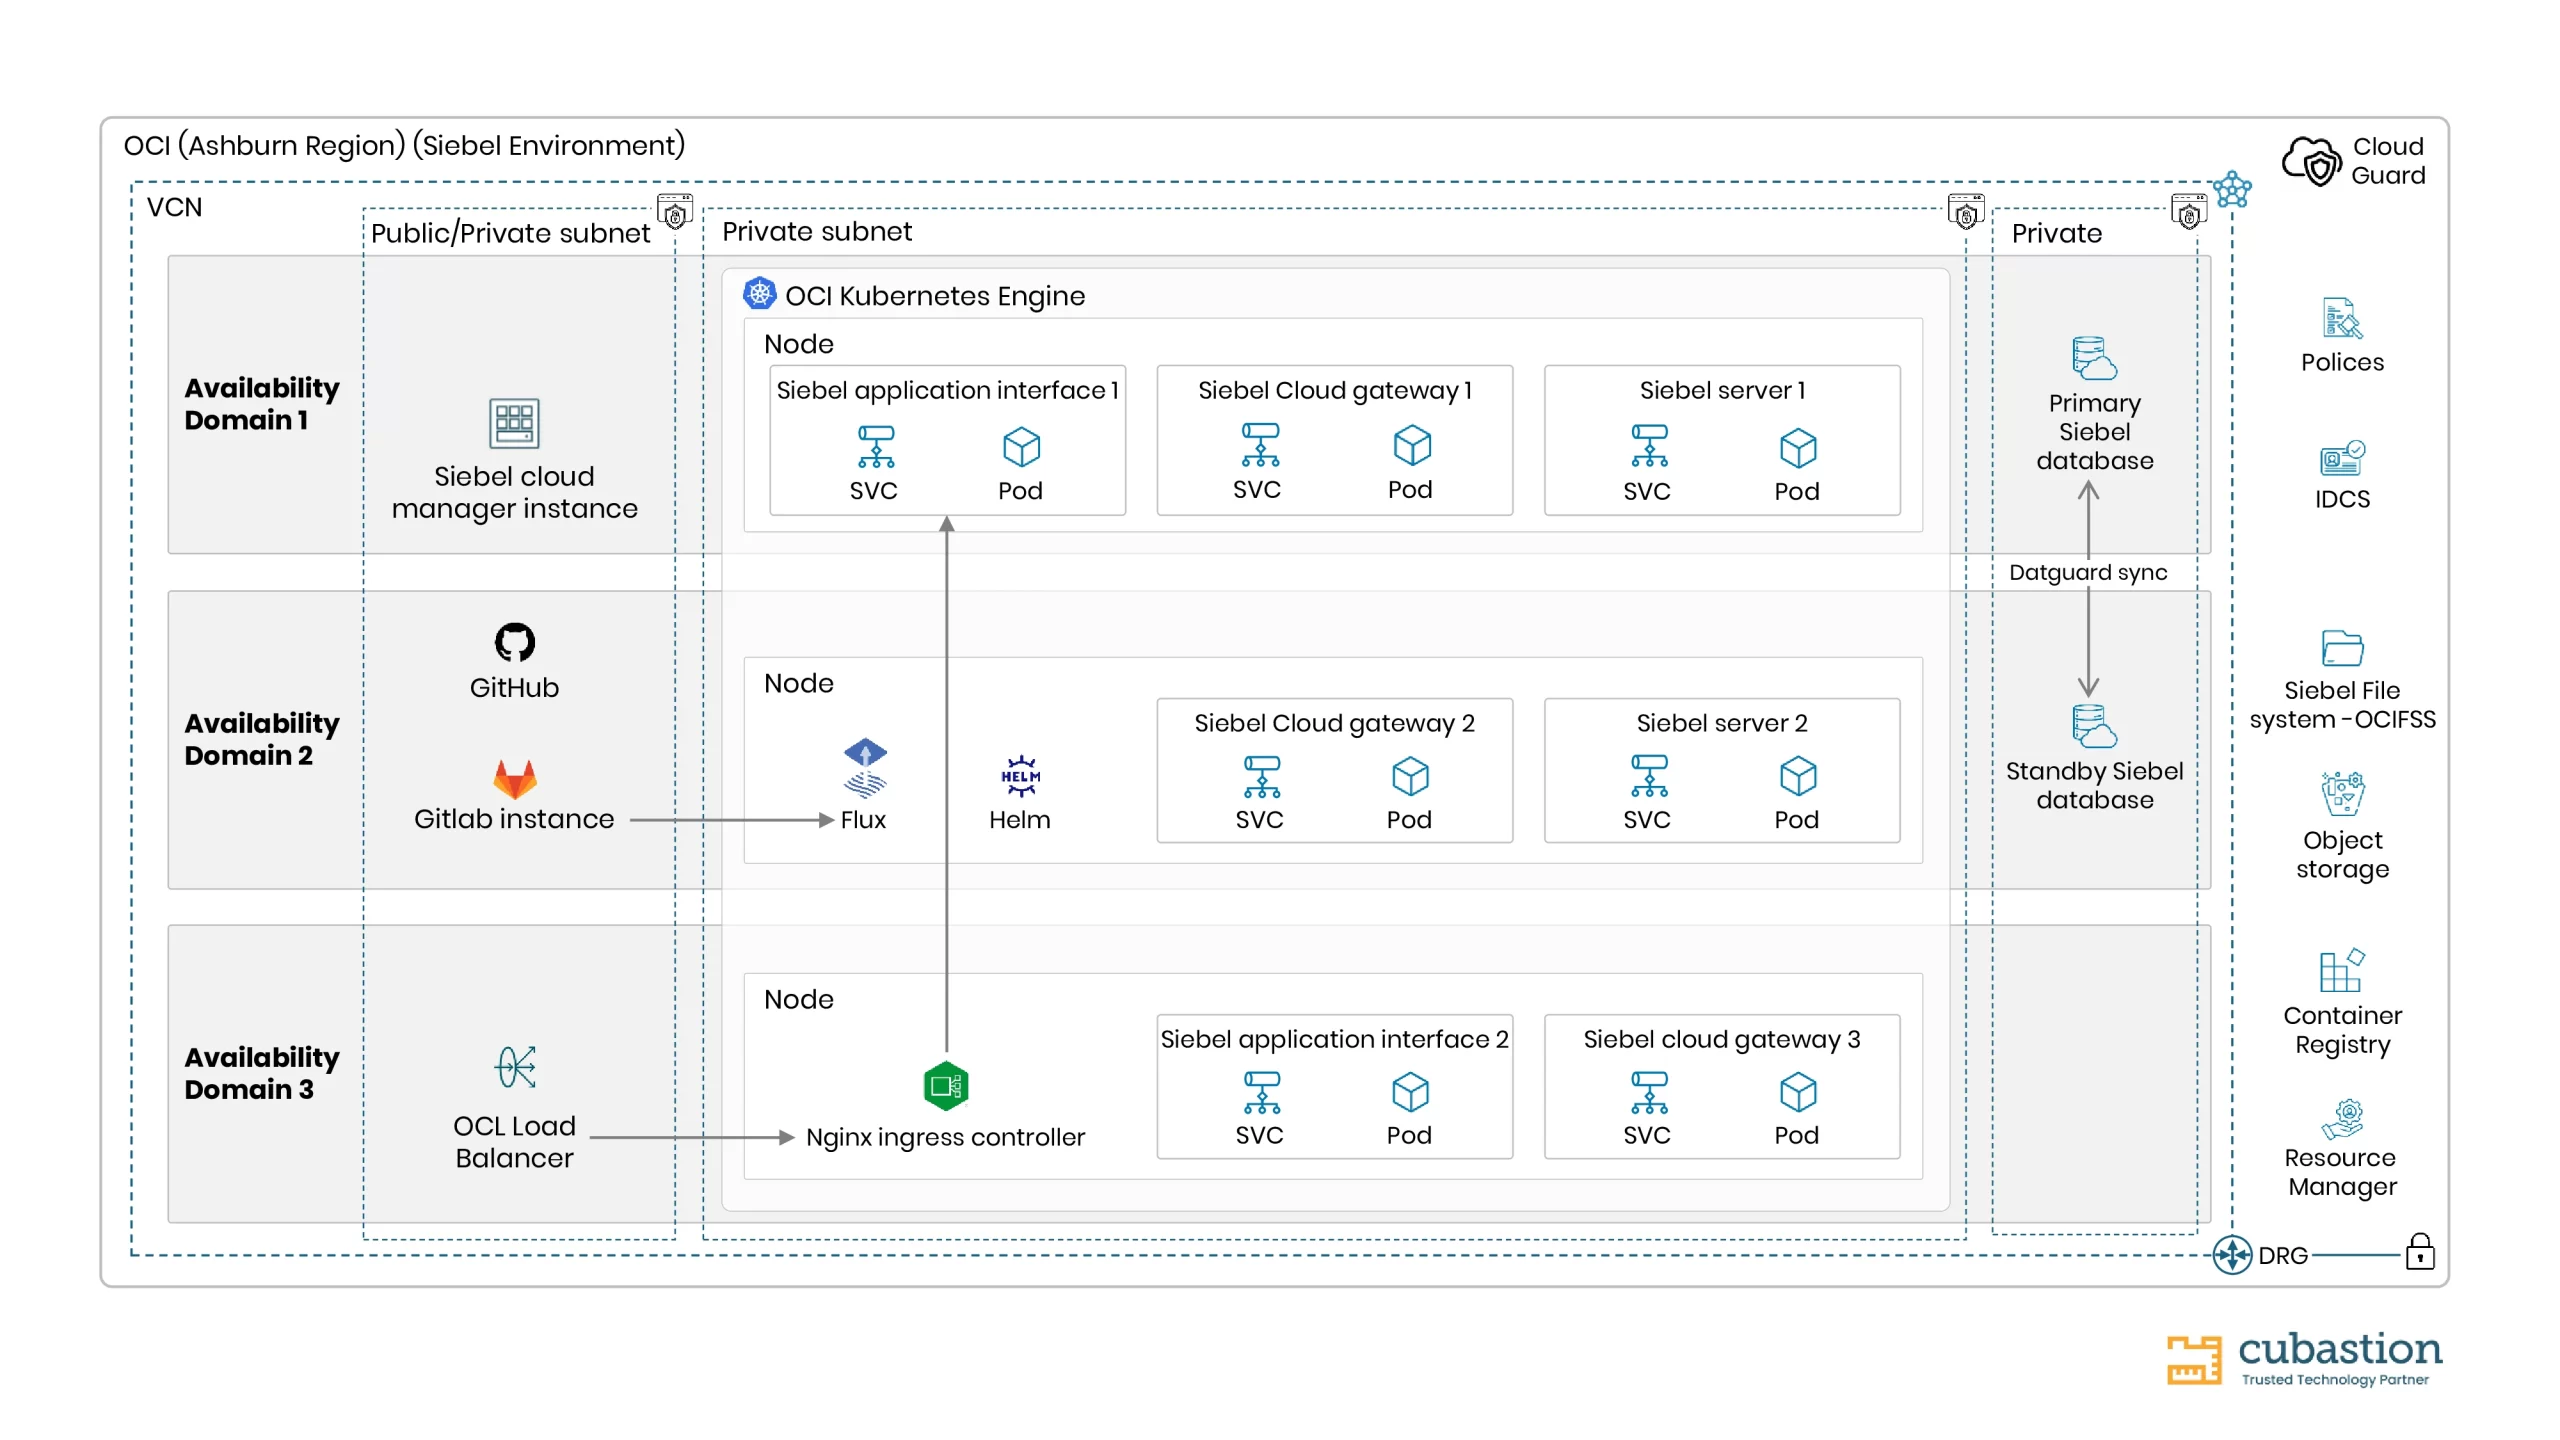This screenshot has width=2560, height=1440.
Task: Select the OCI Kubernetes Engine logo
Action: point(759,294)
